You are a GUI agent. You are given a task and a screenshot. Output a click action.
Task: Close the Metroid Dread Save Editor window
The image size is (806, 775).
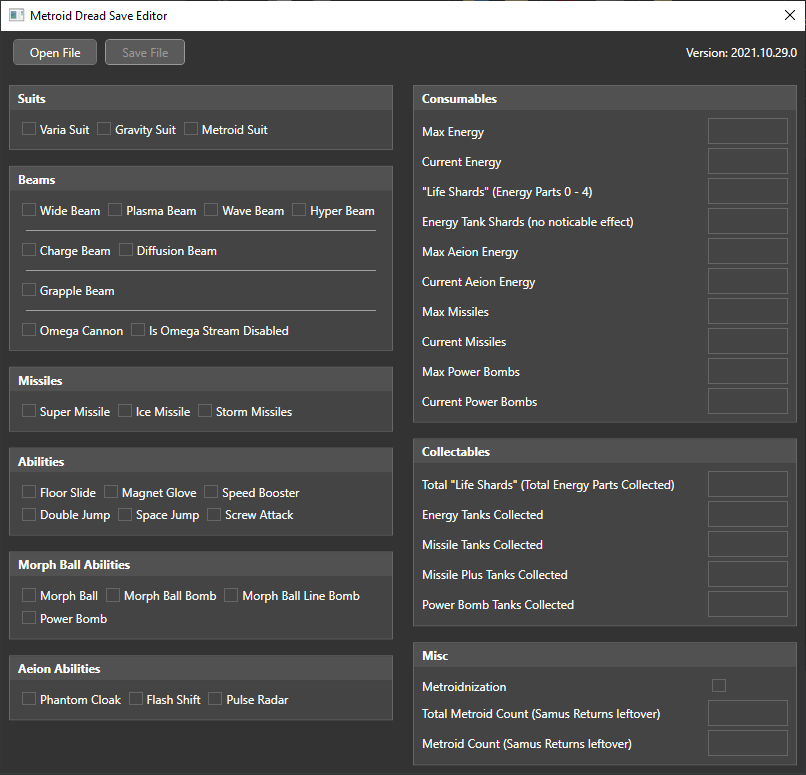789,15
